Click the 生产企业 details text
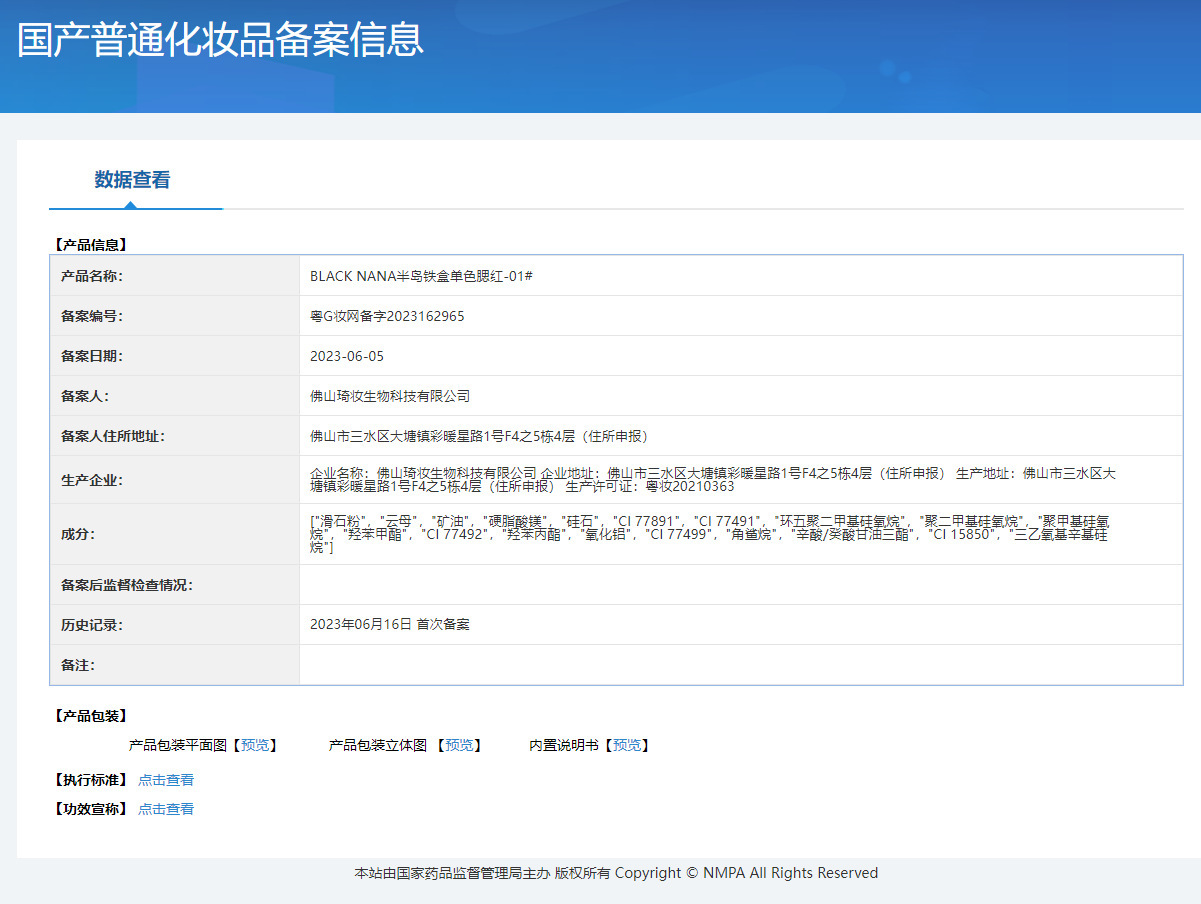Viewport: 1201px width, 904px height. point(712,480)
